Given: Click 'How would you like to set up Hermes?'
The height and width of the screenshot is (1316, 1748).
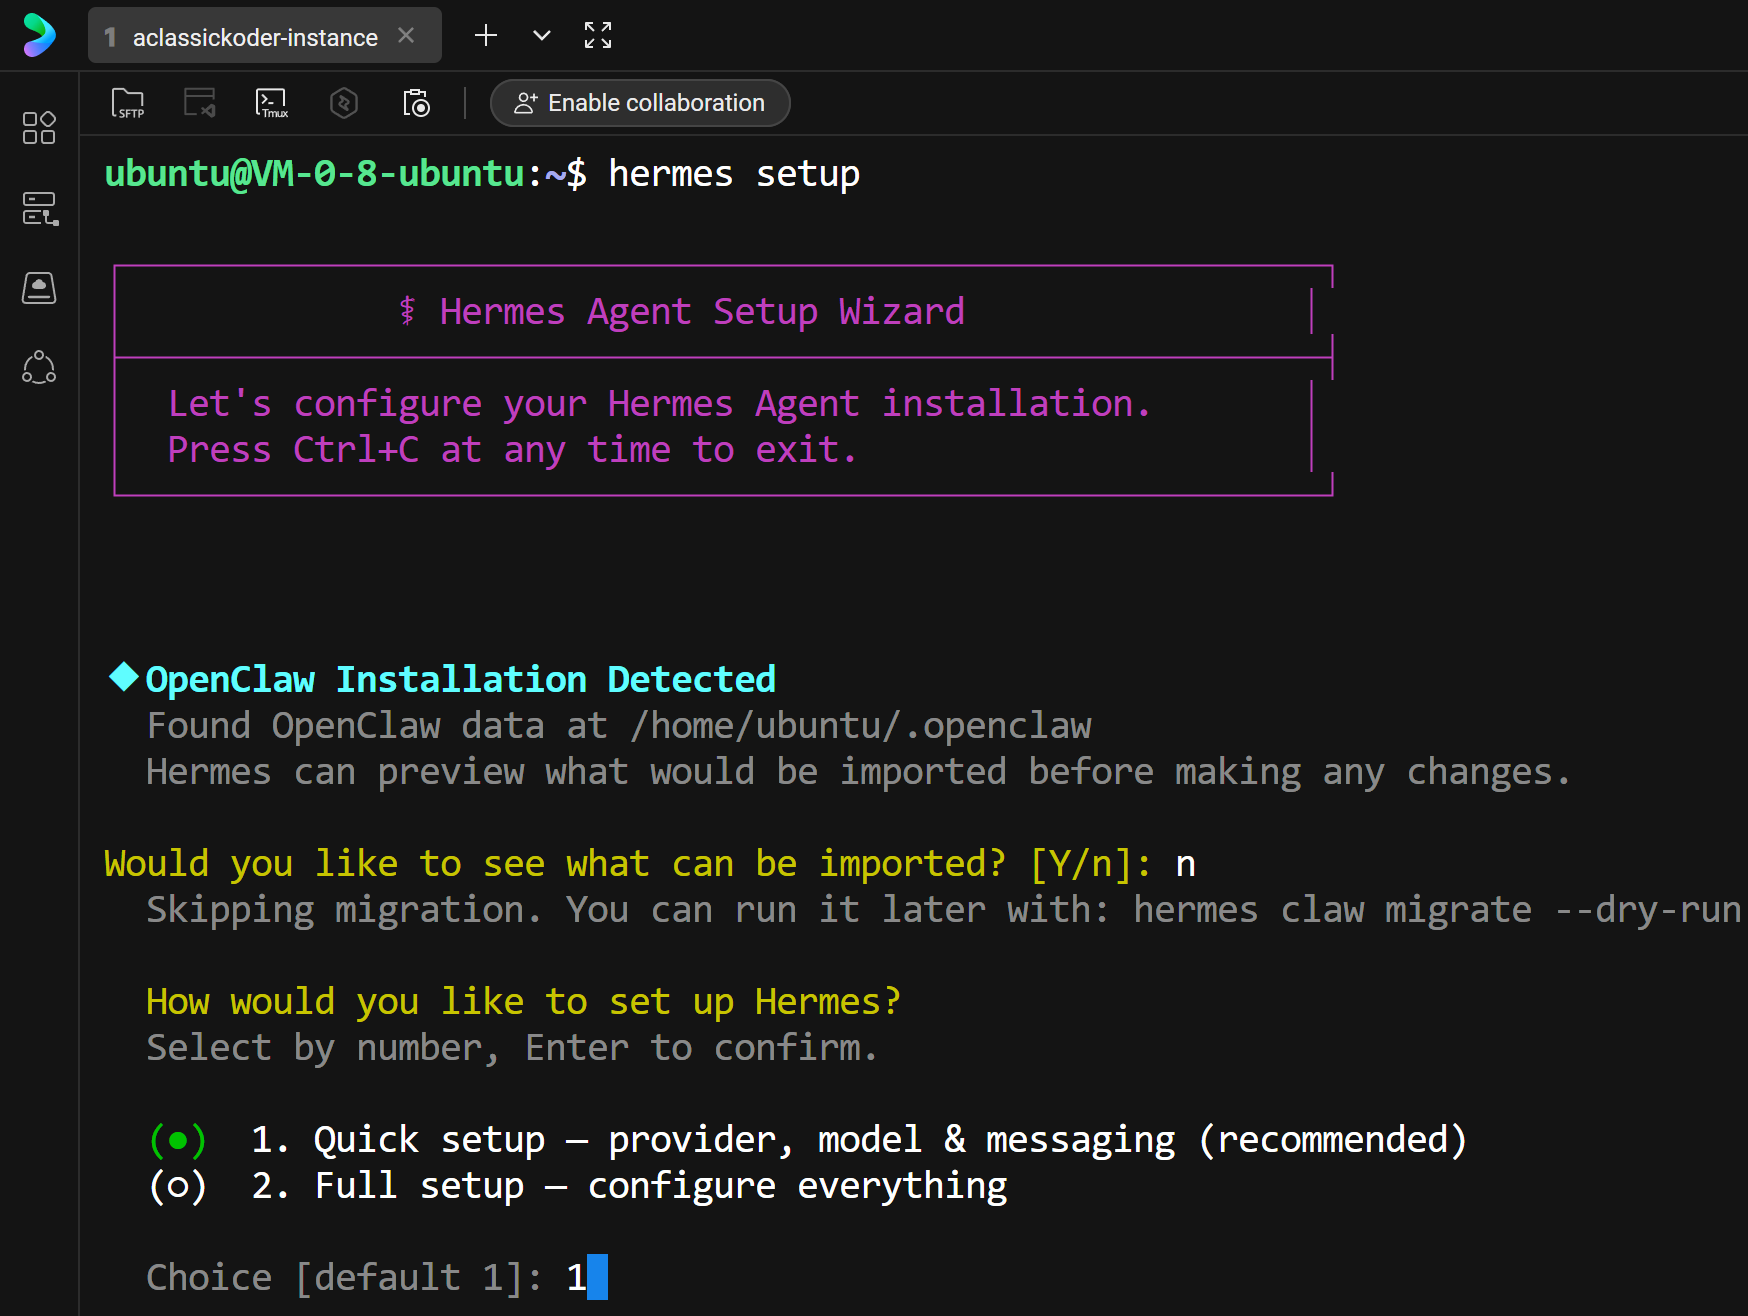Looking at the screenshot, I should 523,1002.
